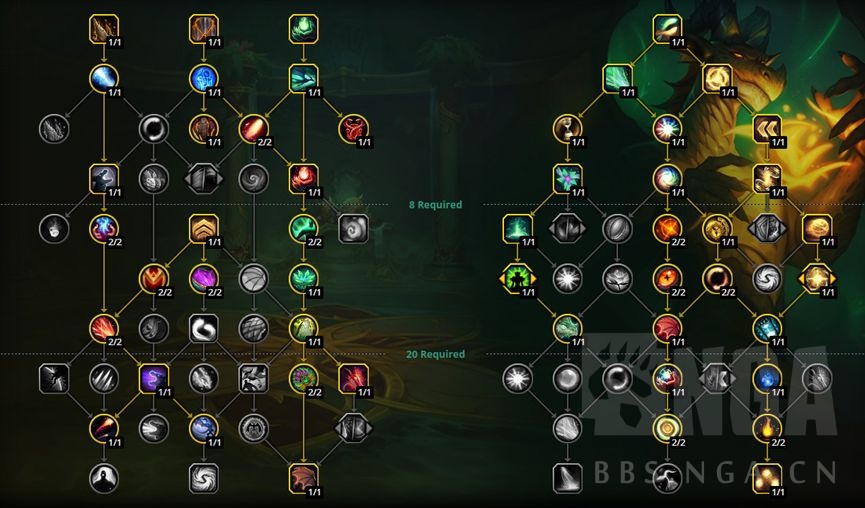
Task: Click the red crab-like creature talent
Action: click(353, 129)
